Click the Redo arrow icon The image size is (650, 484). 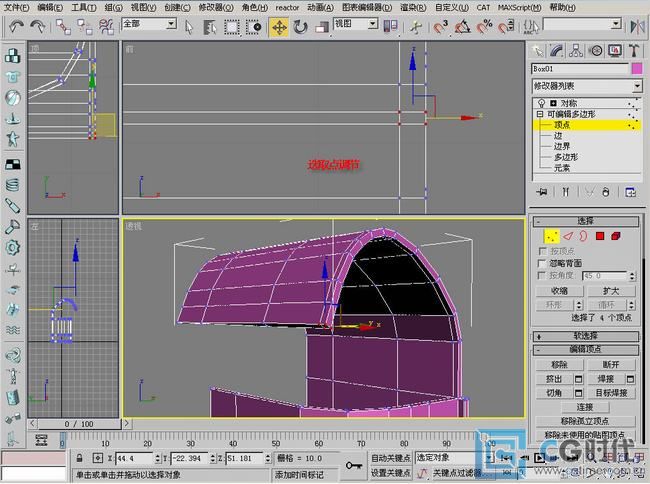pyautogui.click(x=37, y=27)
